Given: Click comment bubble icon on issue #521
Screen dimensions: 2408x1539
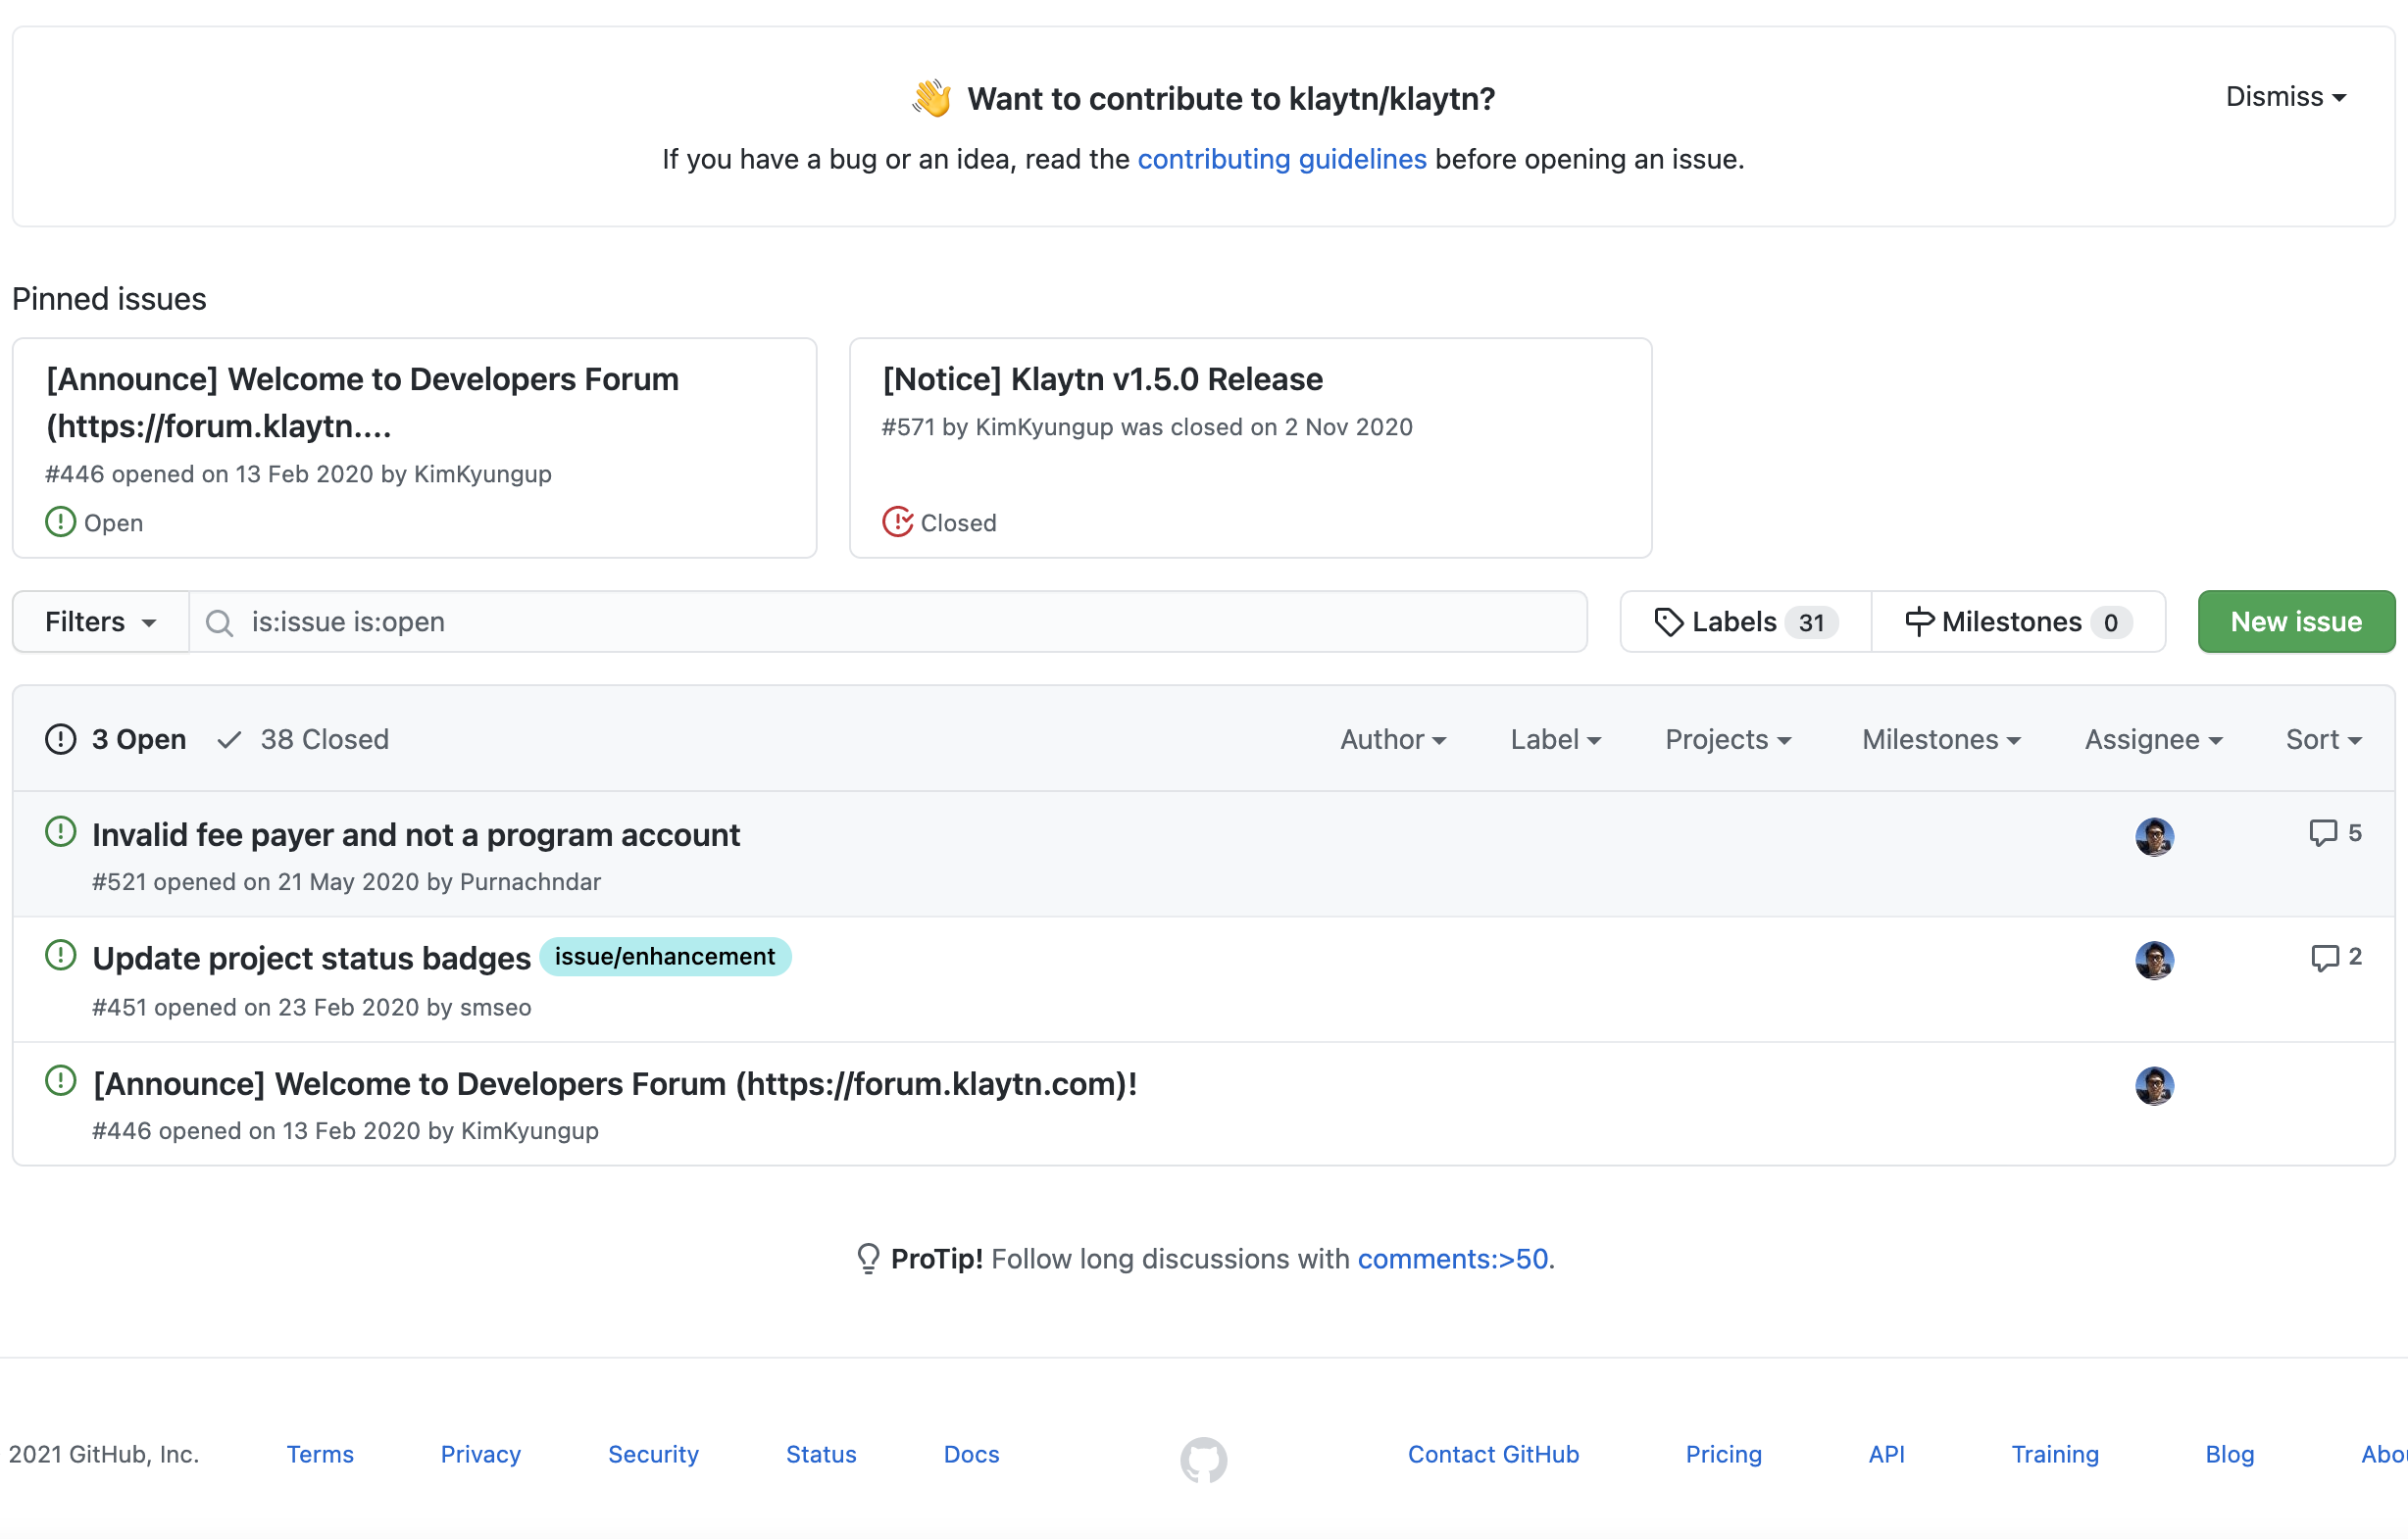Looking at the screenshot, I should point(2322,832).
